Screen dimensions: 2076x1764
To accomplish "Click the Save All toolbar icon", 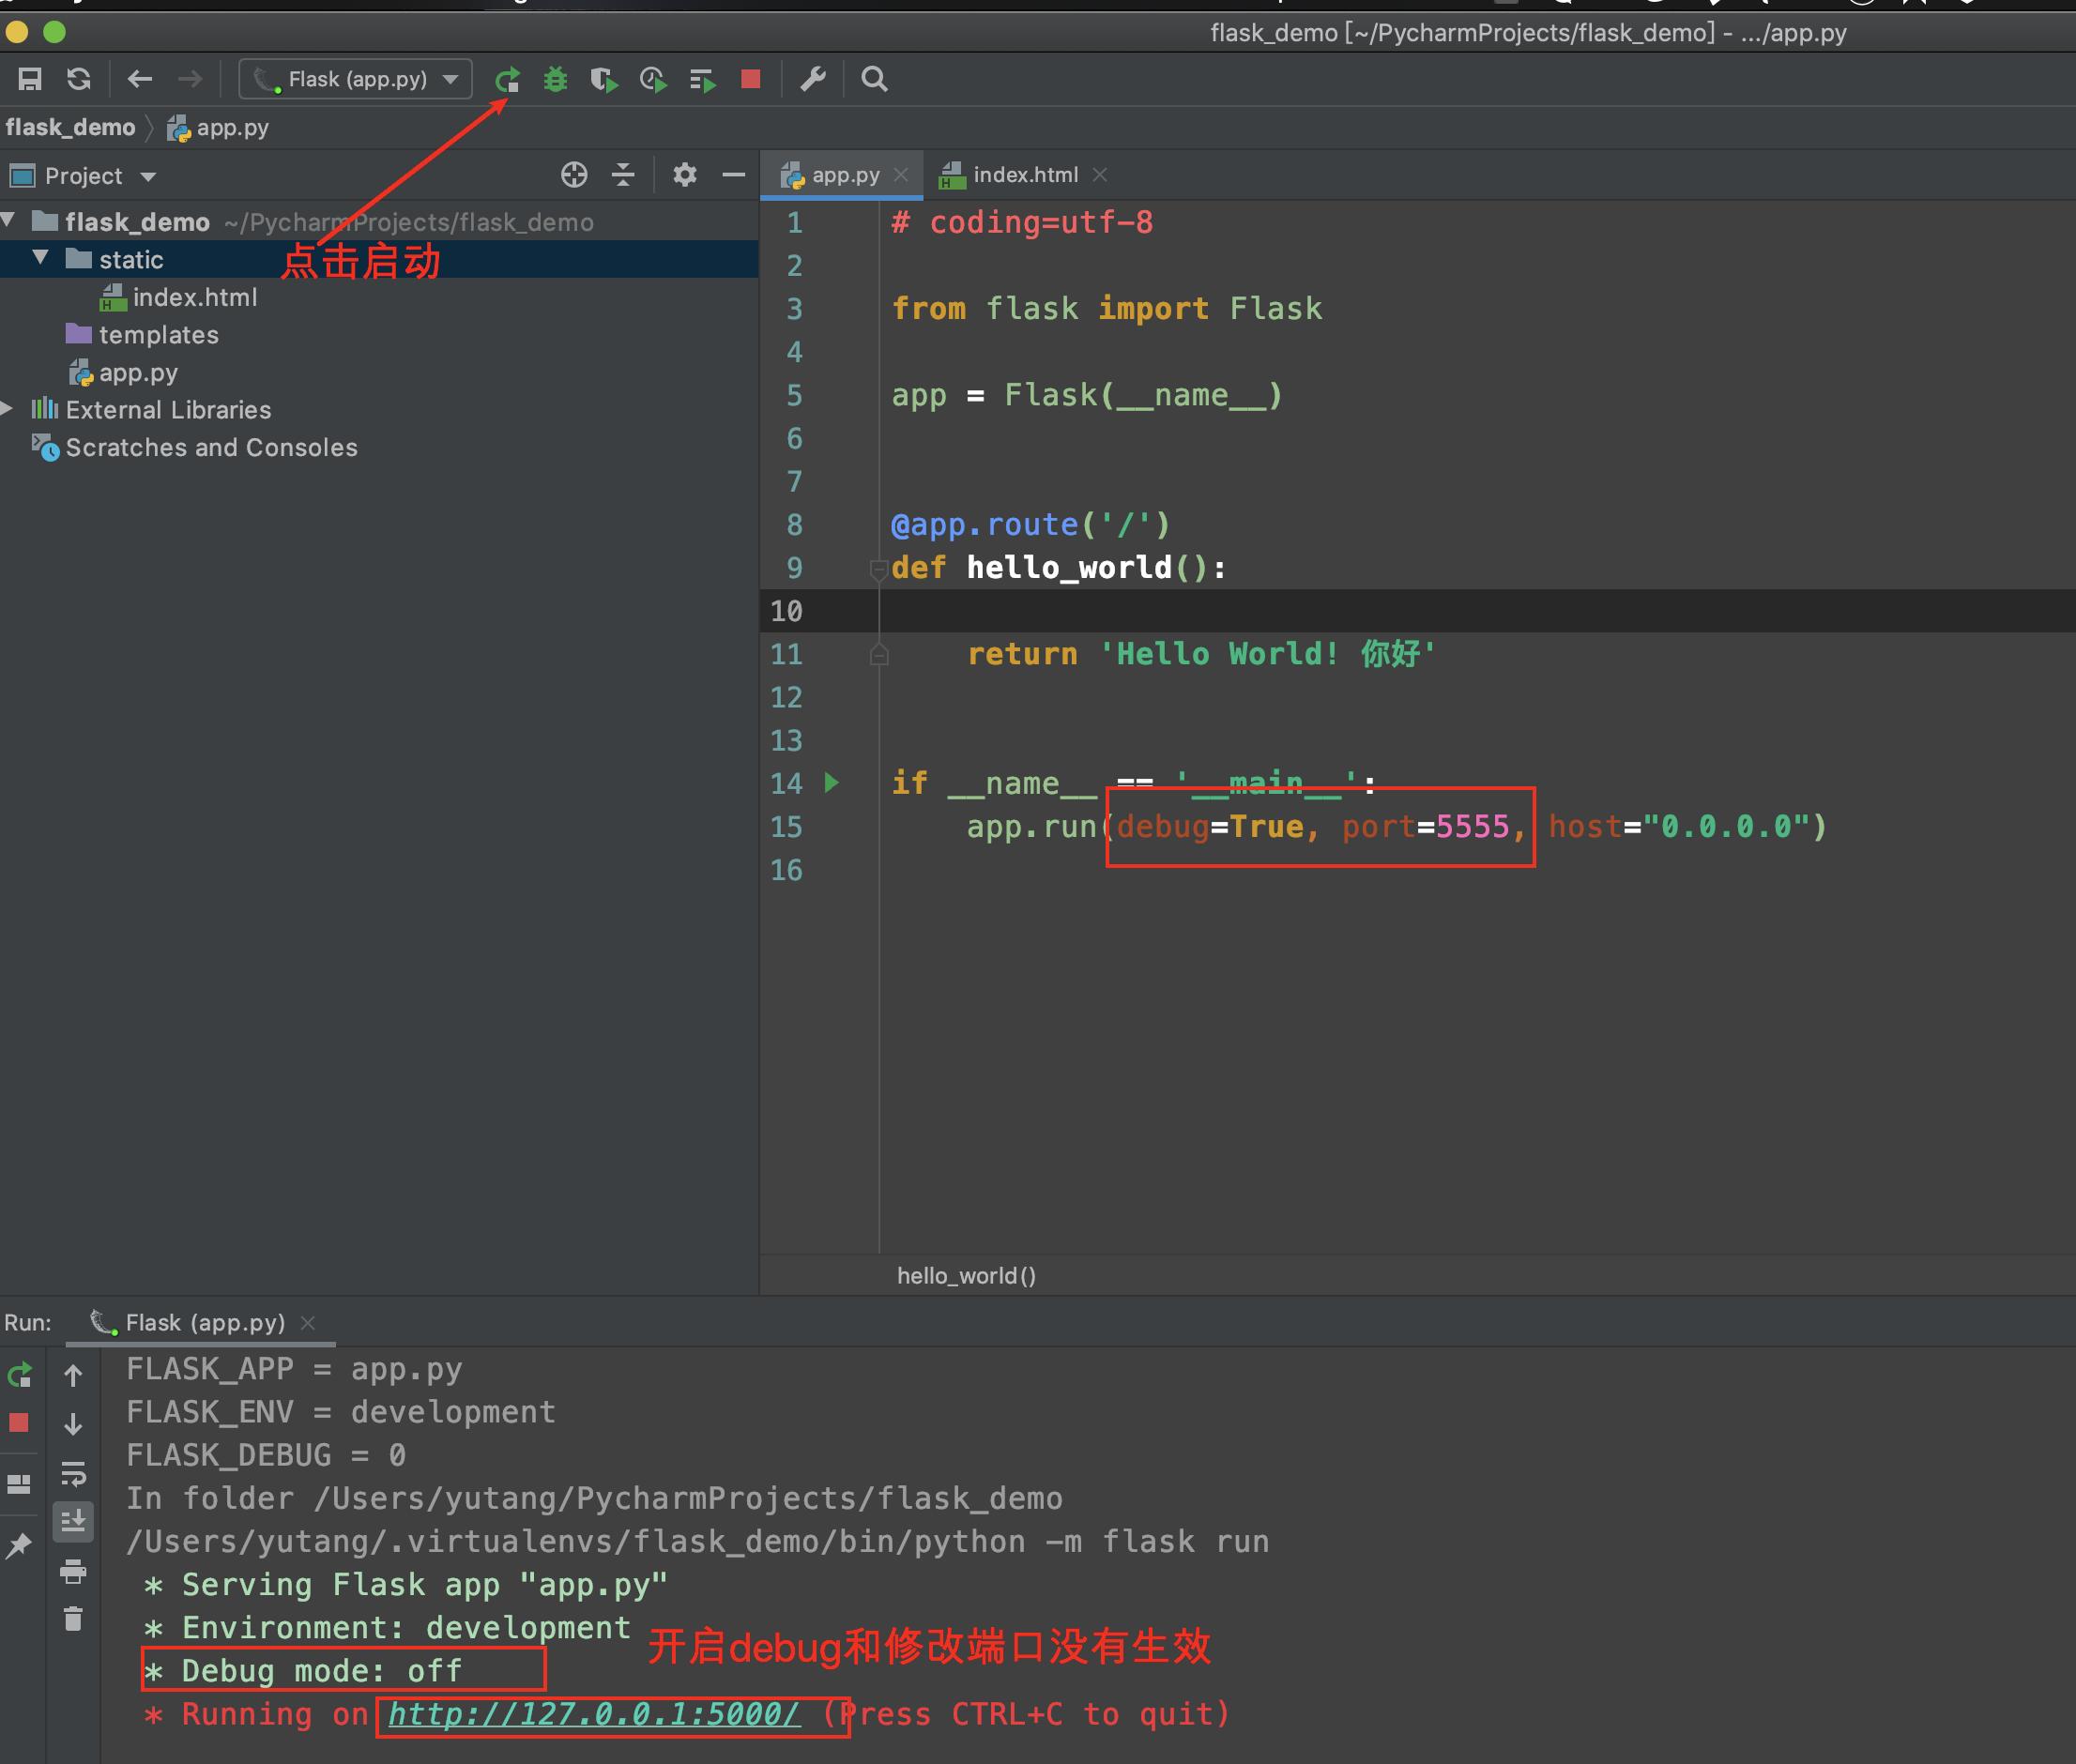I will click(30, 79).
